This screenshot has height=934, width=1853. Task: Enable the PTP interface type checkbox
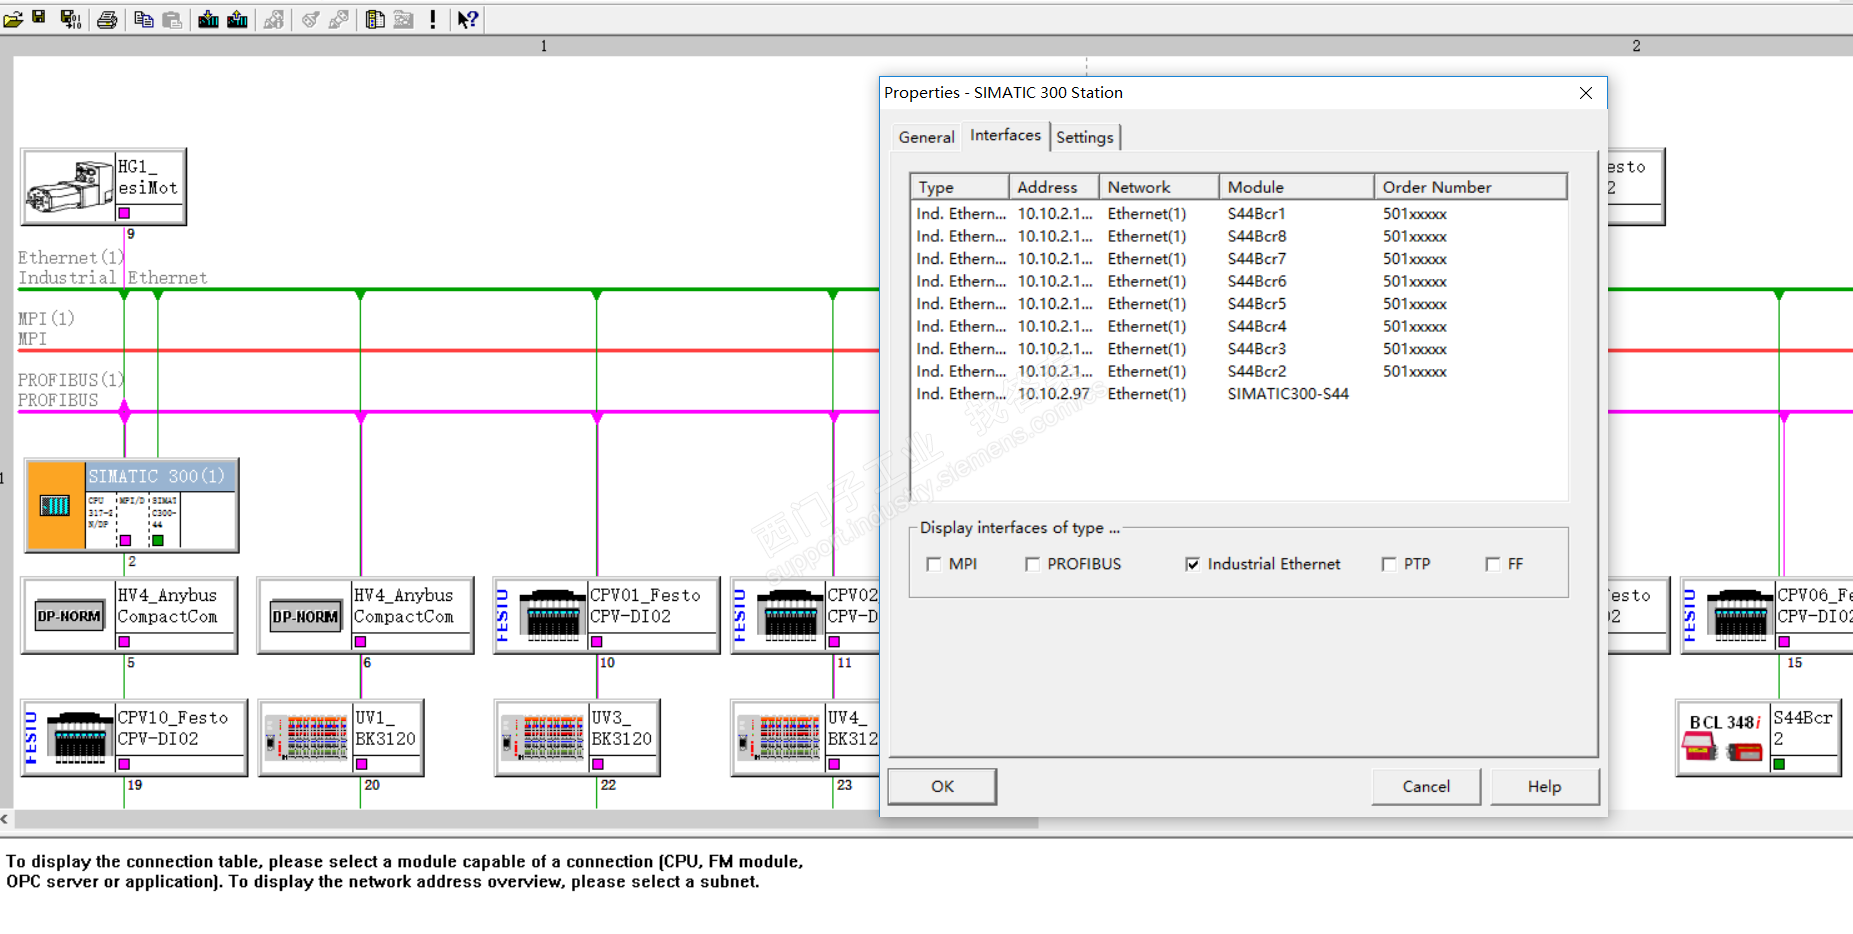(x=1388, y=564)
